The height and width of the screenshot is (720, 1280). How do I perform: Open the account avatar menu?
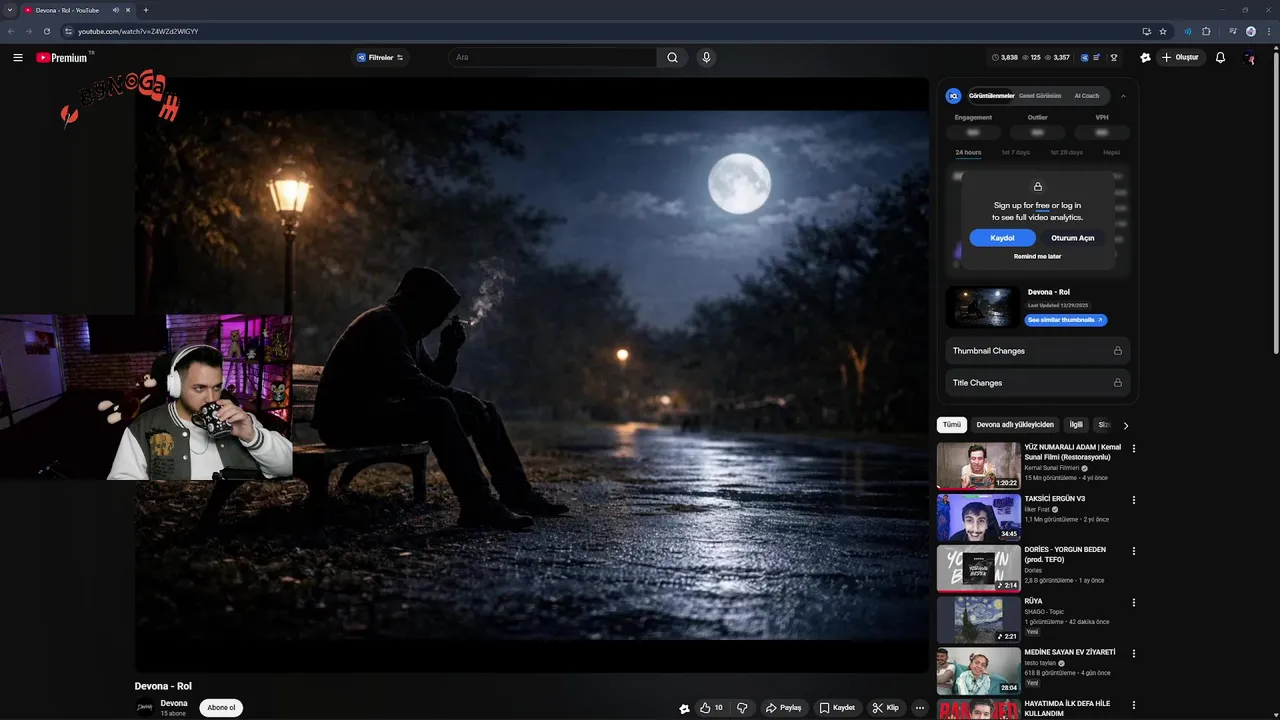point(1249,58)
